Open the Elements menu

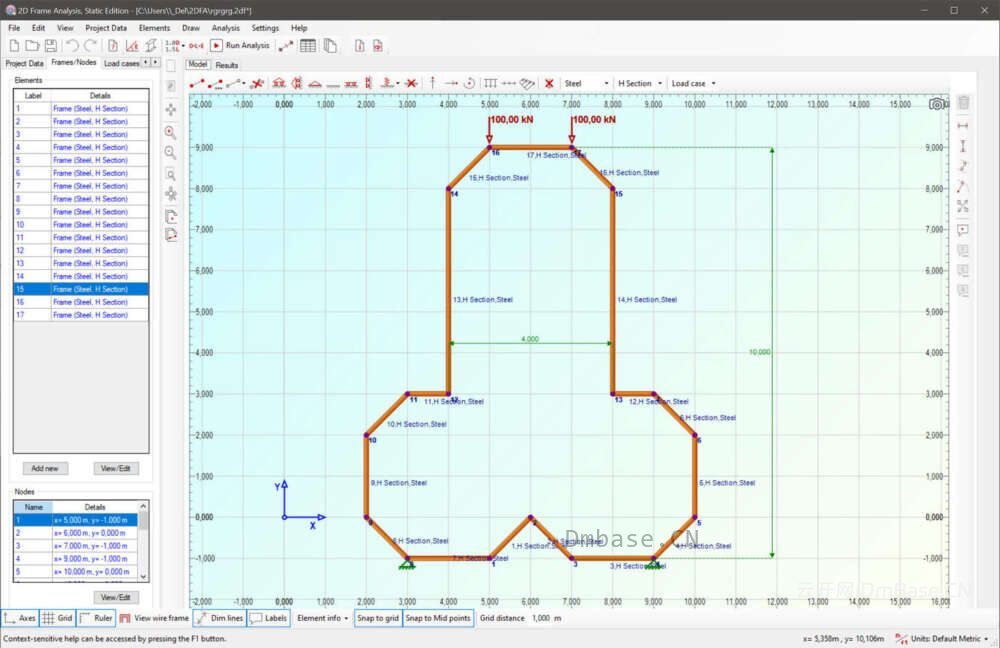(x=154, y=28)
